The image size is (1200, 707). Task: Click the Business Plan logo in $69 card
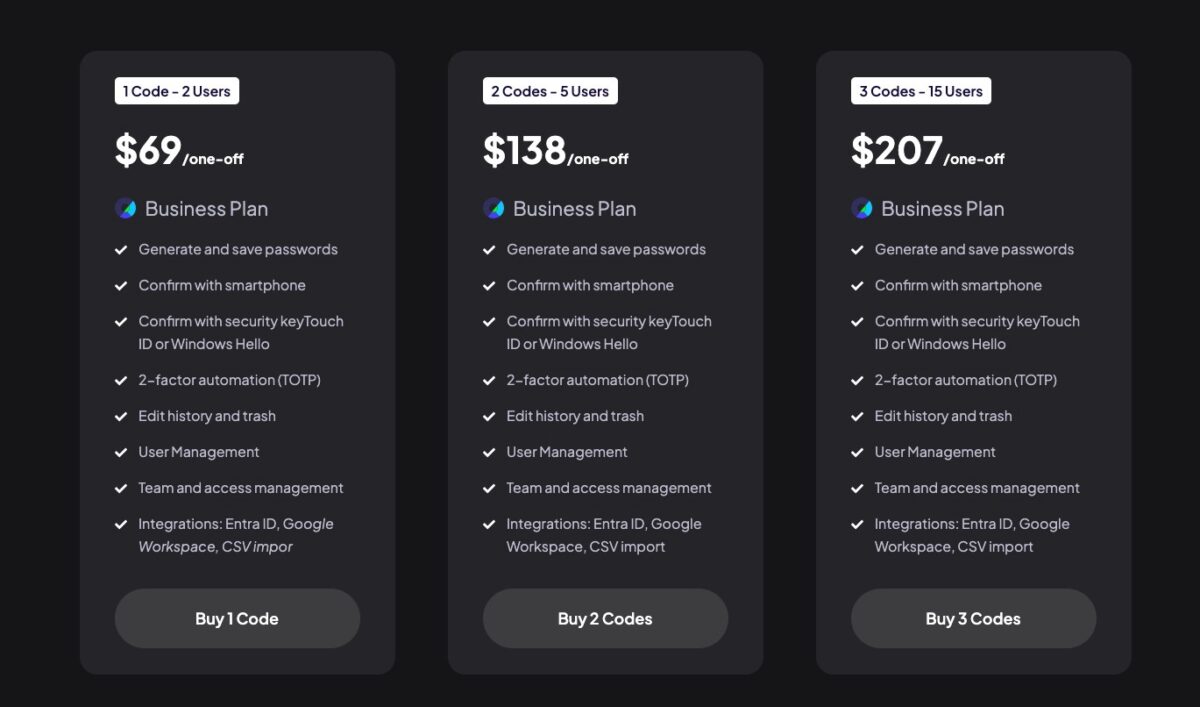click(x=125, y=208)
